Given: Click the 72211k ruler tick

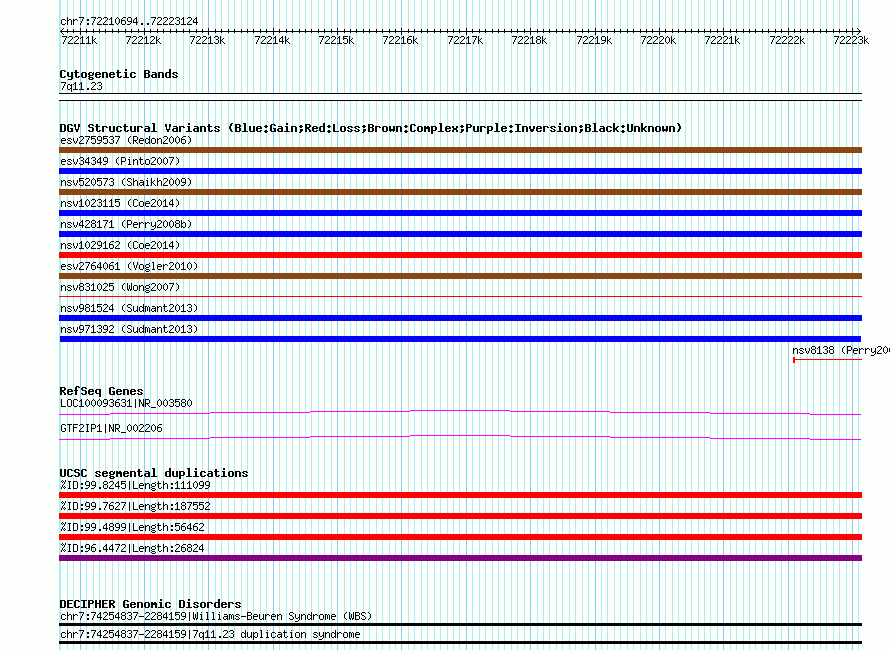Looking at the screenshot, I should tap(79, 40).
